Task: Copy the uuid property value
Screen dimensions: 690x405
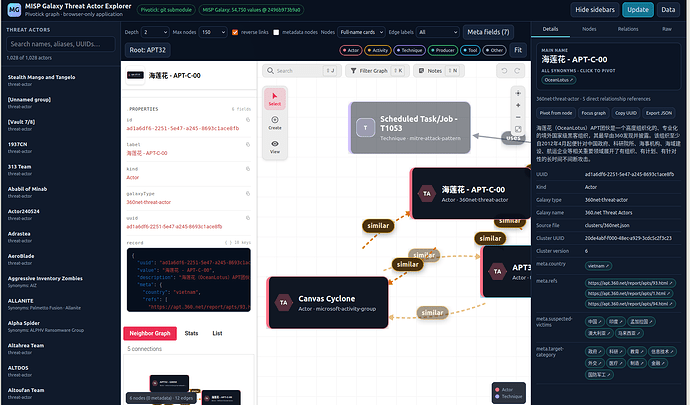Action: click(x=248, y=218)
